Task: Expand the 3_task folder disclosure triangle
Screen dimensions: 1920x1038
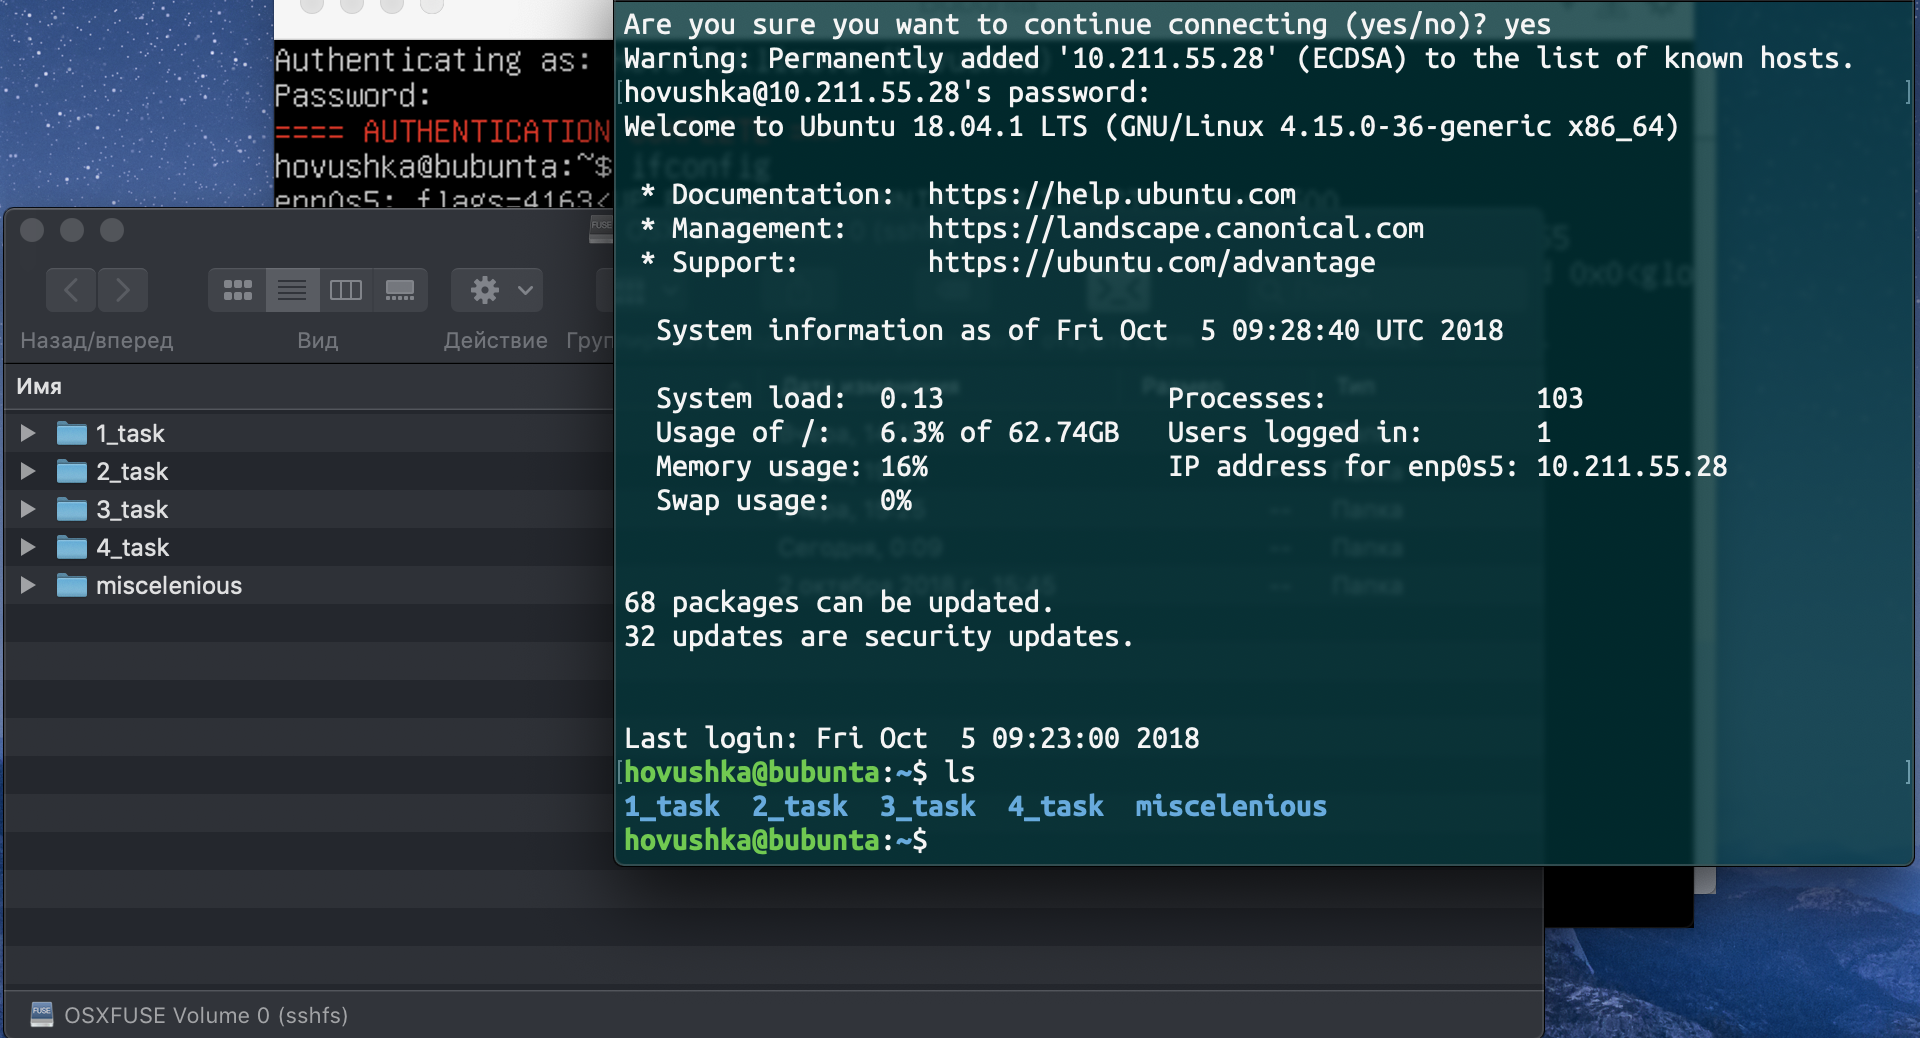Action: pos(28,509)
